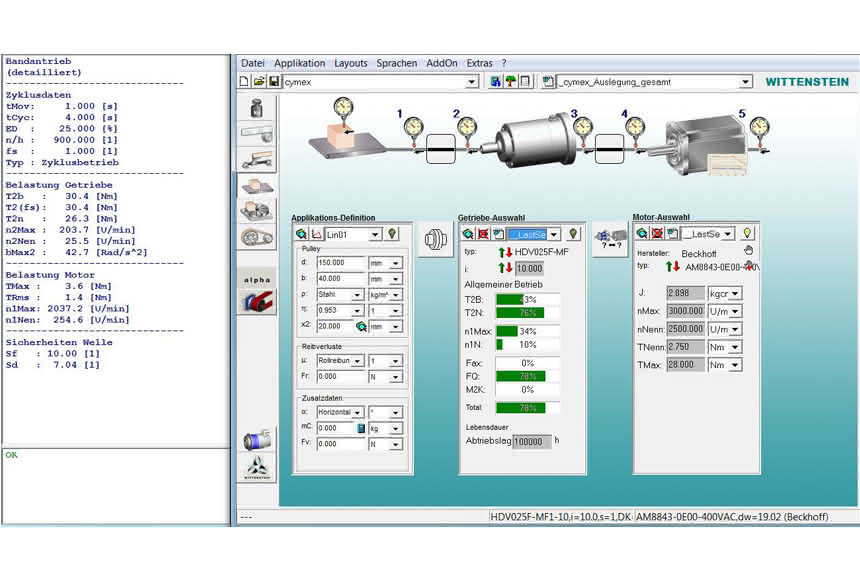The height and width of the screenshot is (580, 860).
Task: Open the Datei menu
Action: tap(252, 63)
